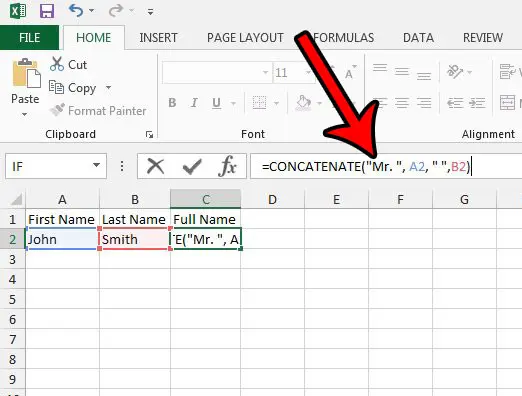
Task: Toggle Underline formatting
Action: point(216,103)
